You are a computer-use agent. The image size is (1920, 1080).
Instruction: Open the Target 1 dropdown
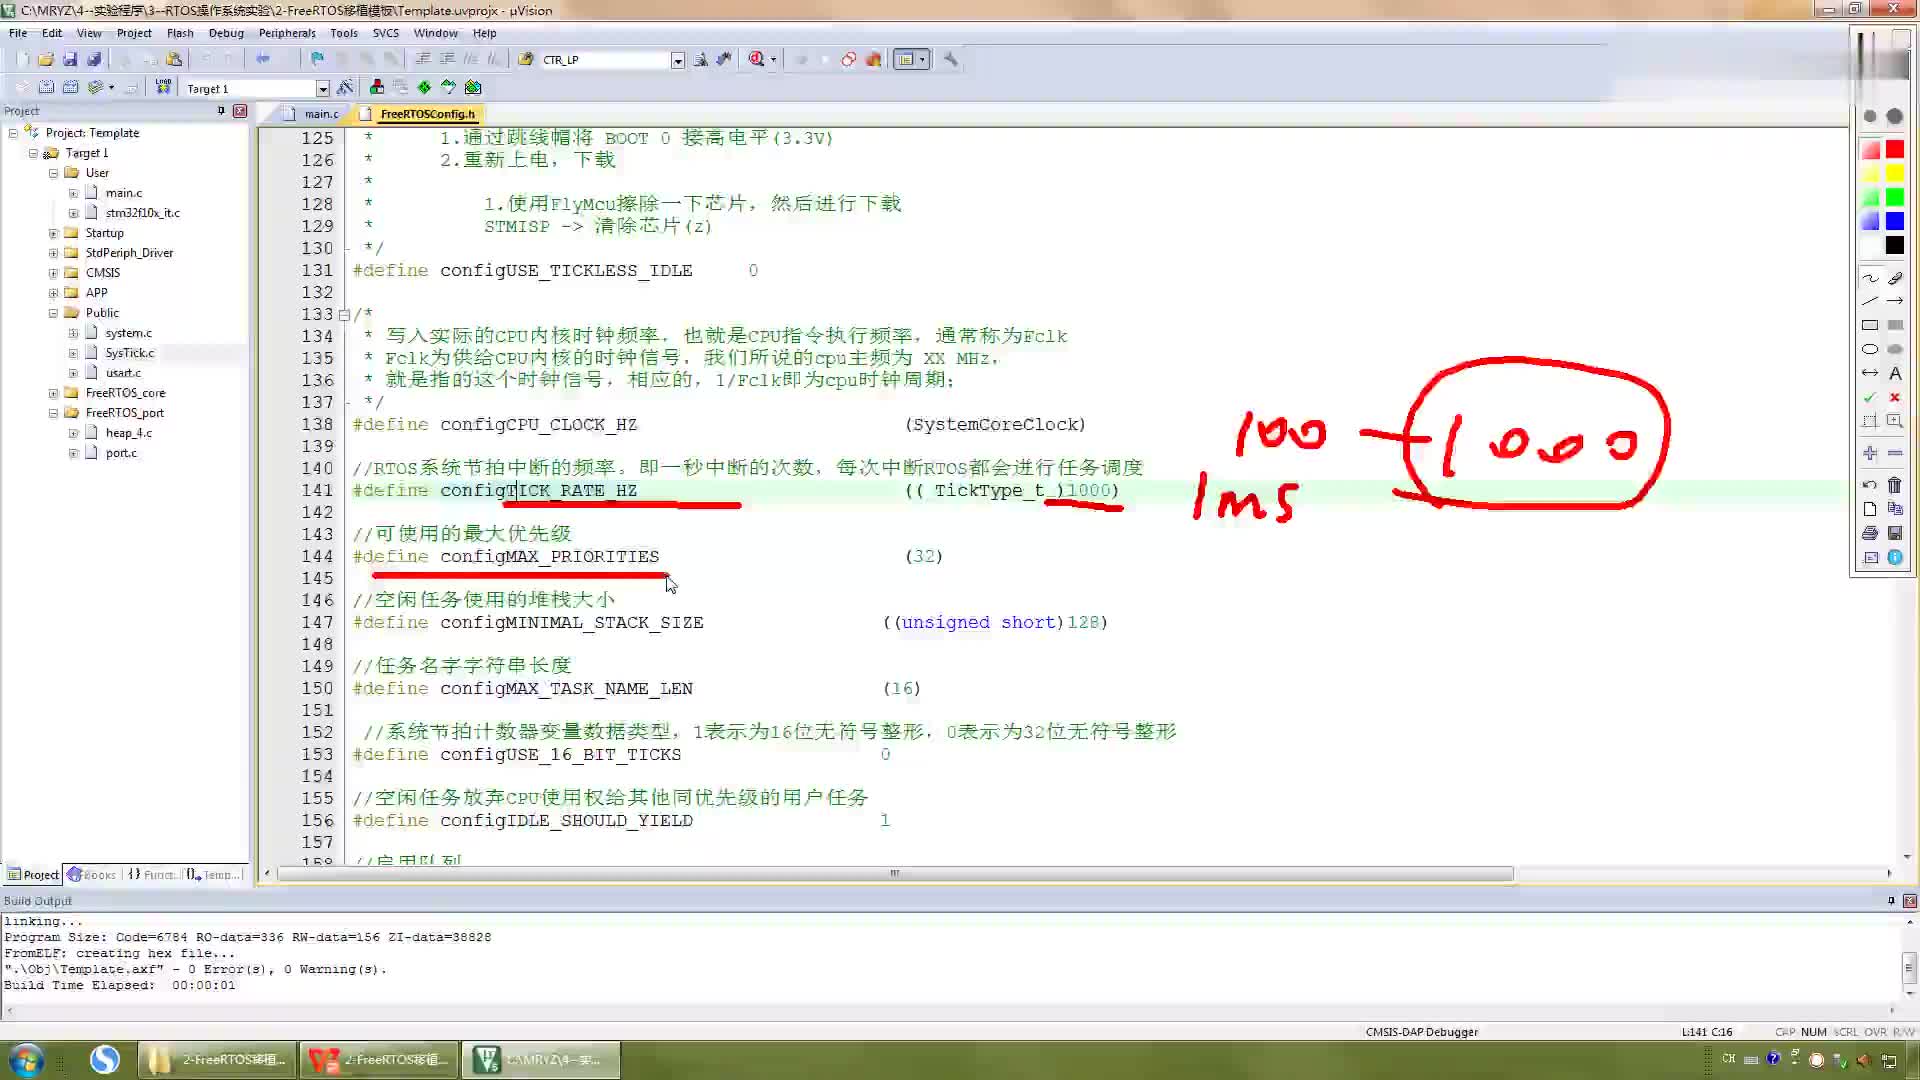[x=322, y=89]
